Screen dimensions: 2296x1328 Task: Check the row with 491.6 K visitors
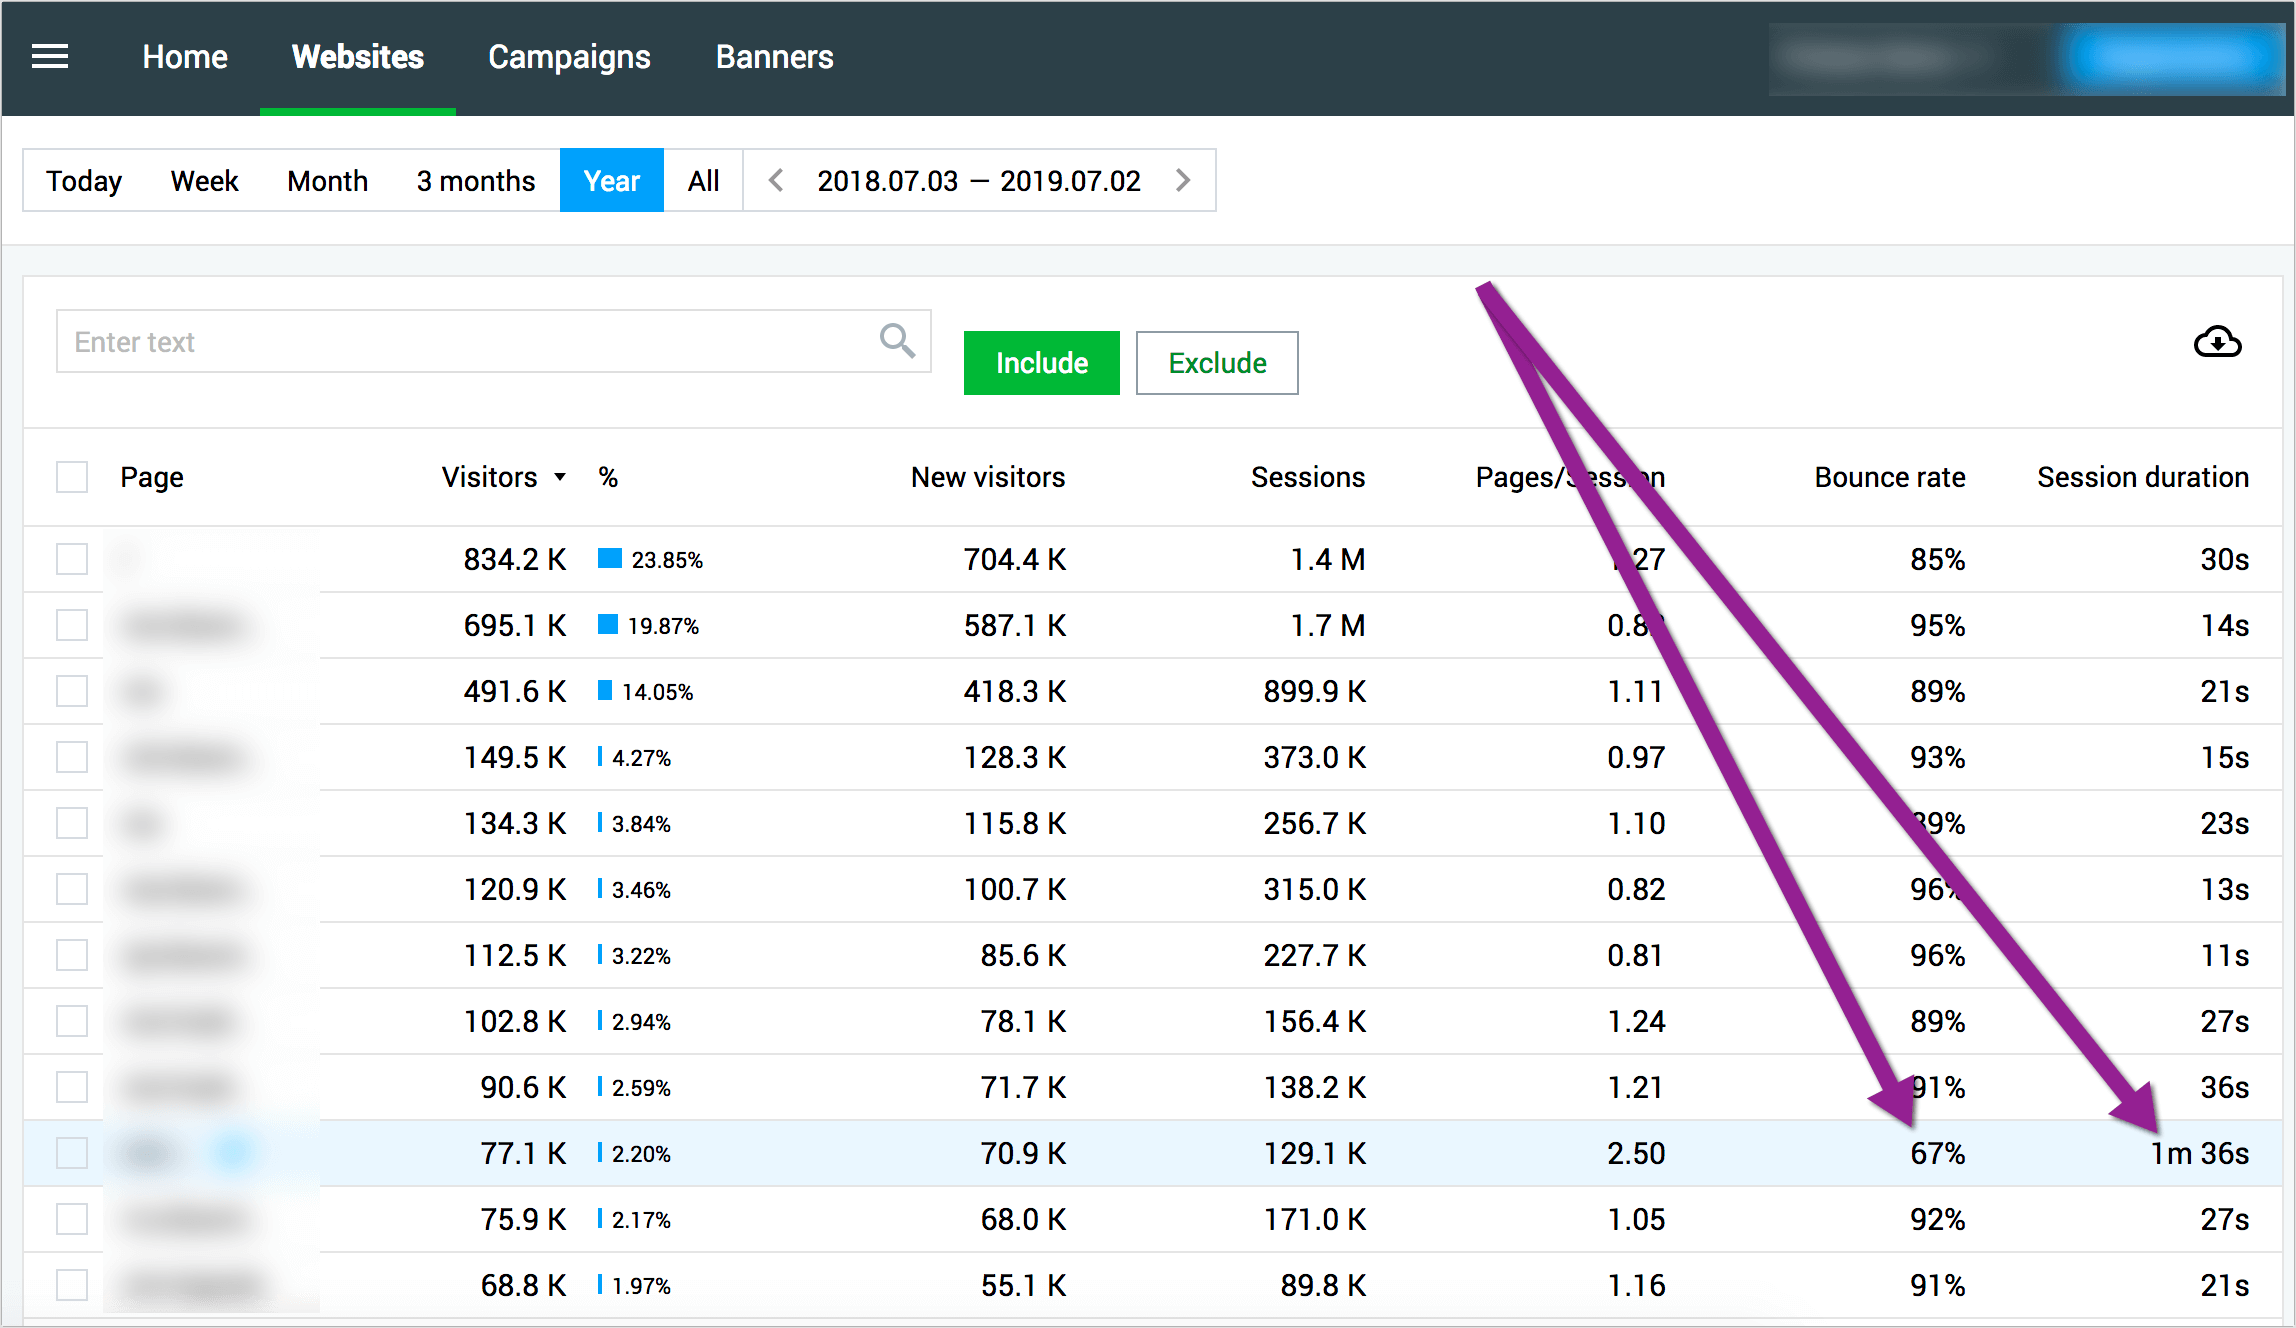(72, 691)
